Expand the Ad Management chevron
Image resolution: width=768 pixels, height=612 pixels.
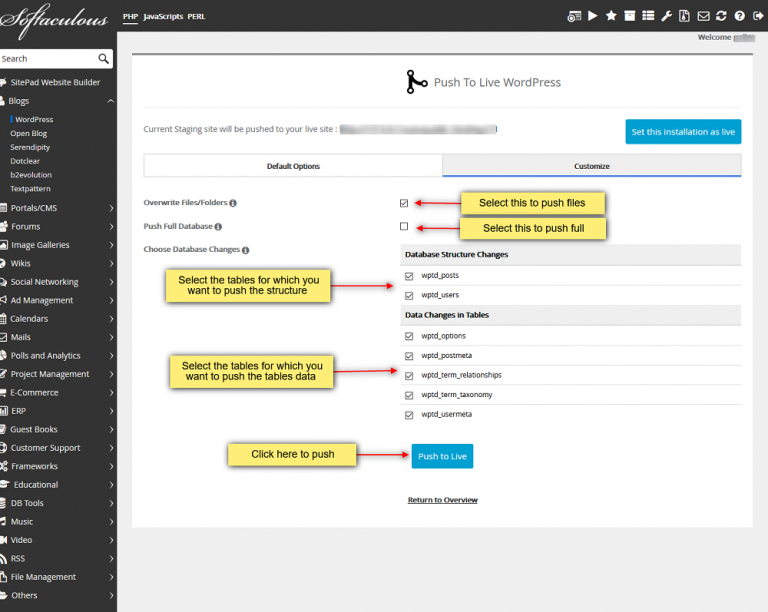point(111,301)
